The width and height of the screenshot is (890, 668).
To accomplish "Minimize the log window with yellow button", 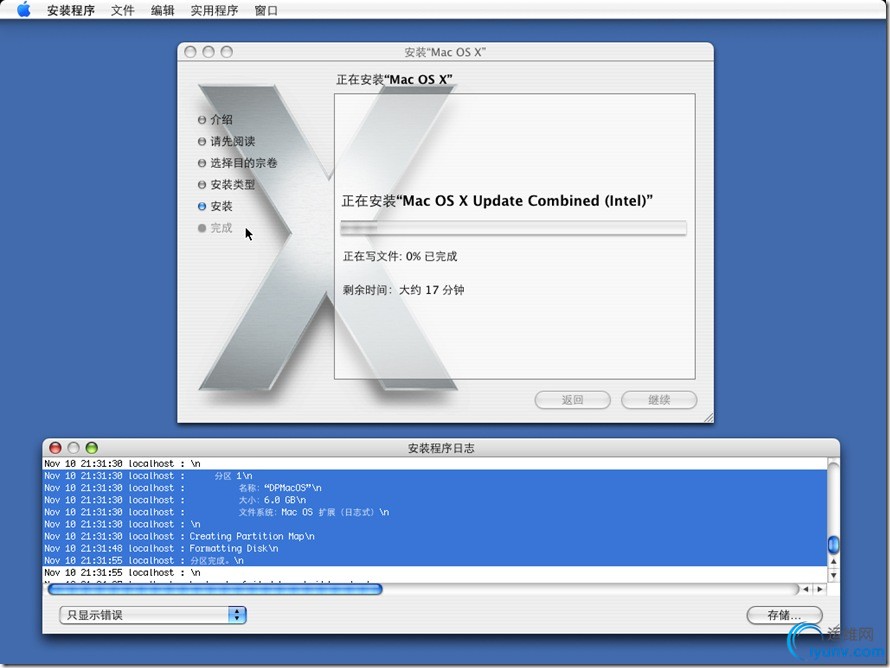I will pos(73,448).
